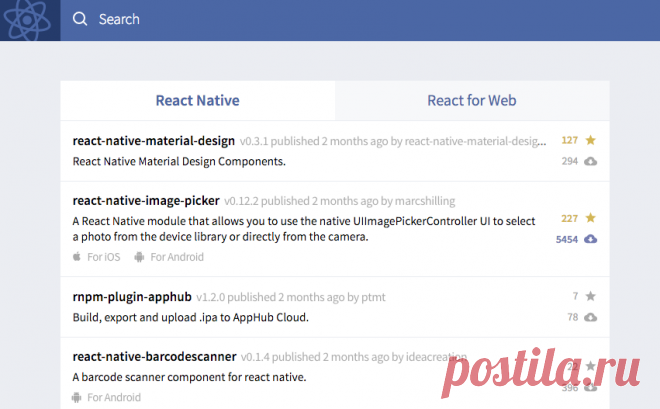This screenshot has height=409, width=660.
Task: Open react-native-barcodescanner package
Action: pos(154,356)
